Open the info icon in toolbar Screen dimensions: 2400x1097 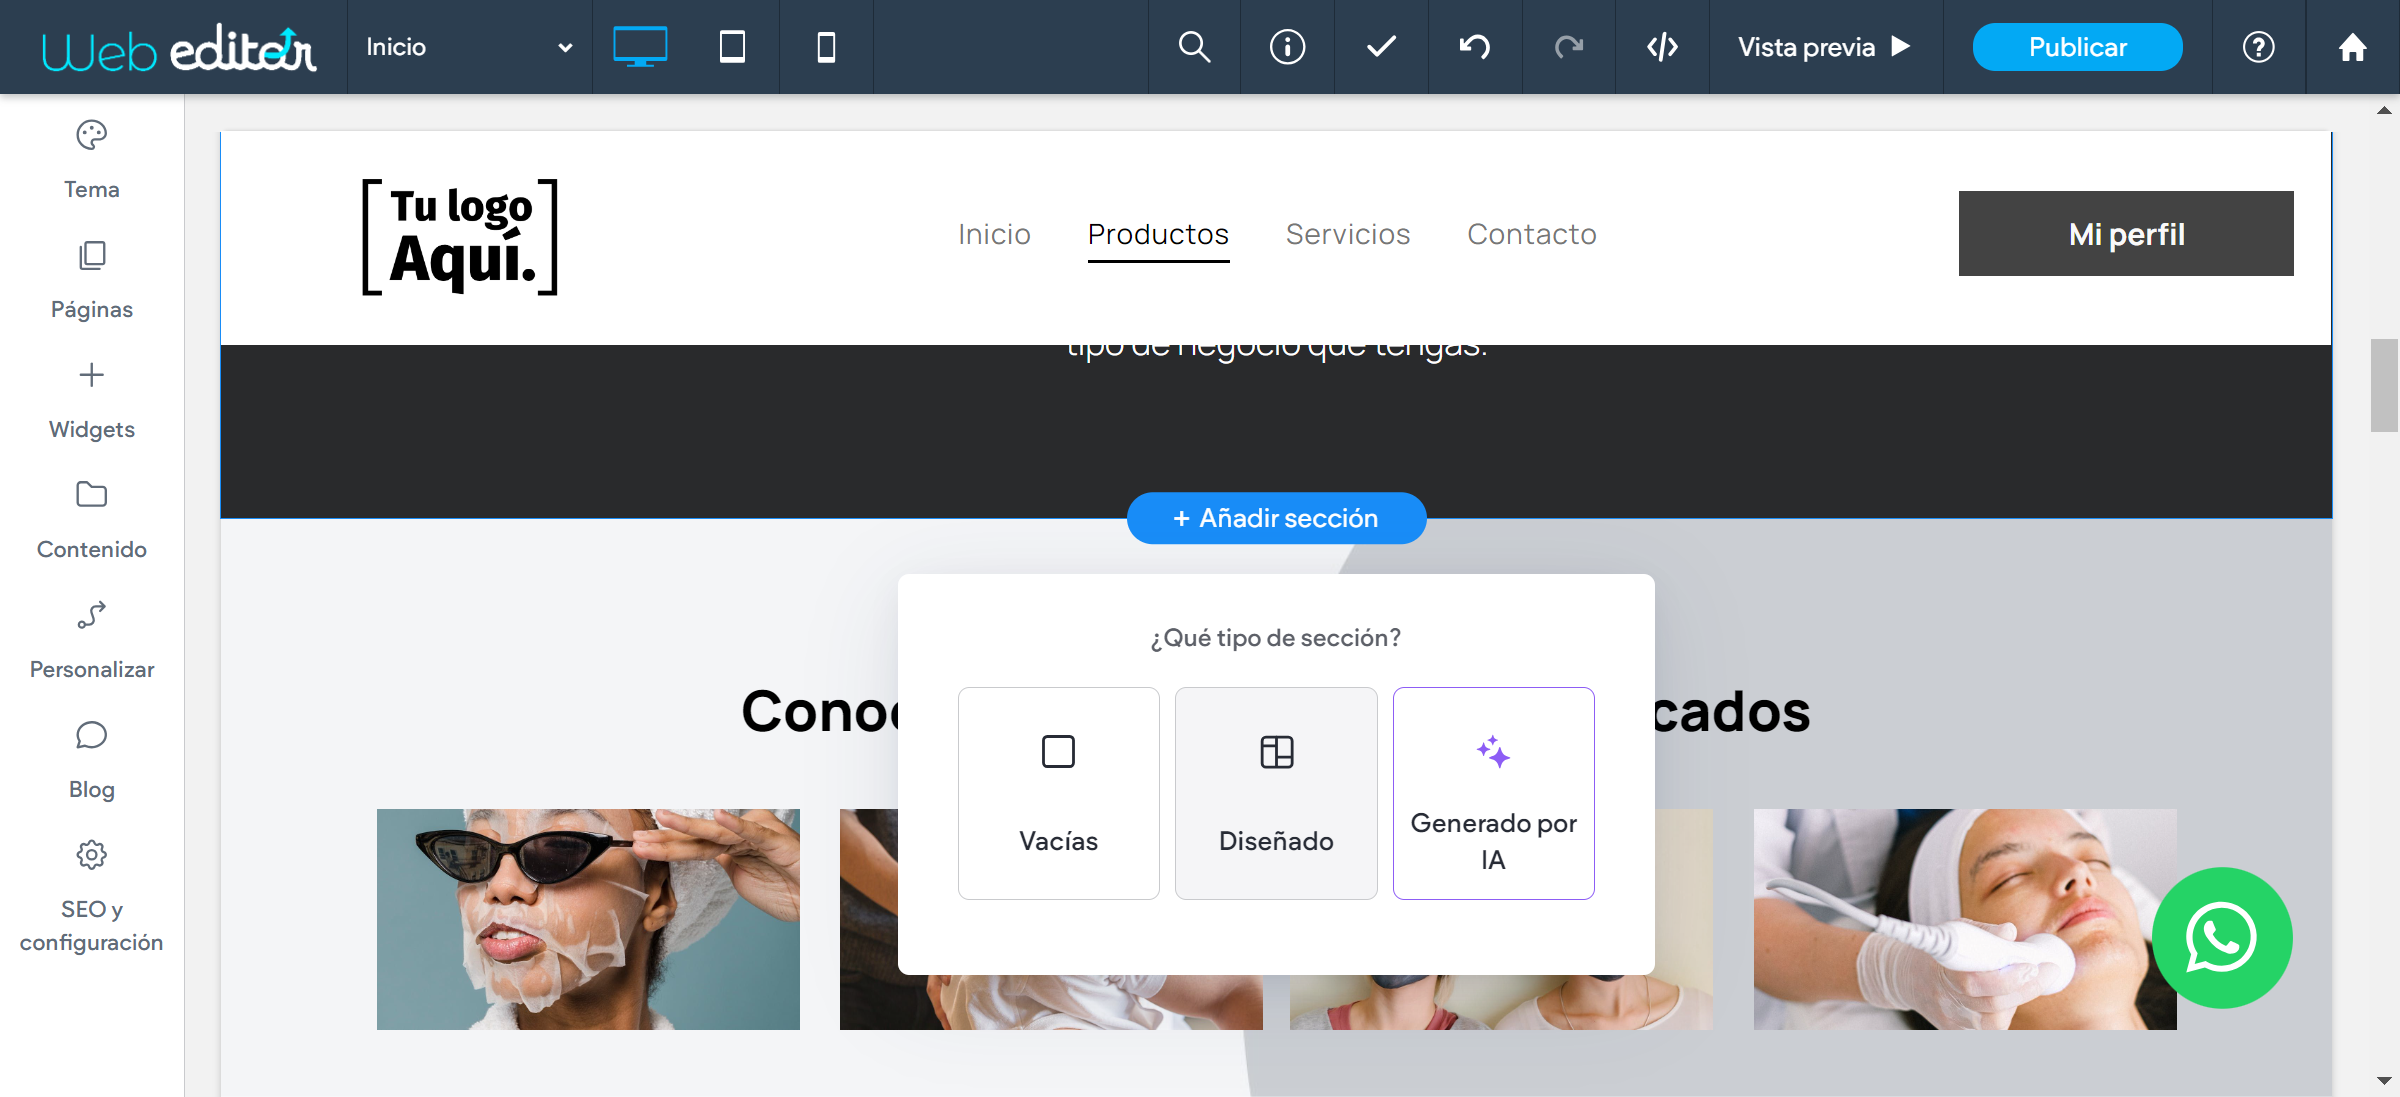coord(1287,47)
